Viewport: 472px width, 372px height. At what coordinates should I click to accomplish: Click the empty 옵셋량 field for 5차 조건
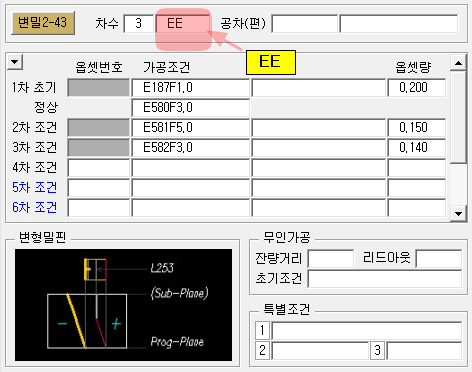pyautogui.click(x=417, y=188)
